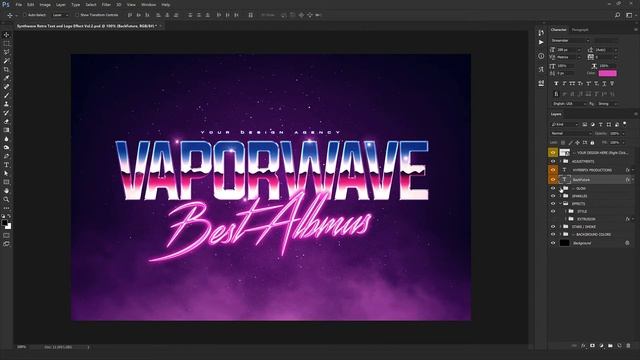Viewport: 640px width, 360px height.
Task: Enable Show Transform Controls checkbox
Action: click(76, 15)
